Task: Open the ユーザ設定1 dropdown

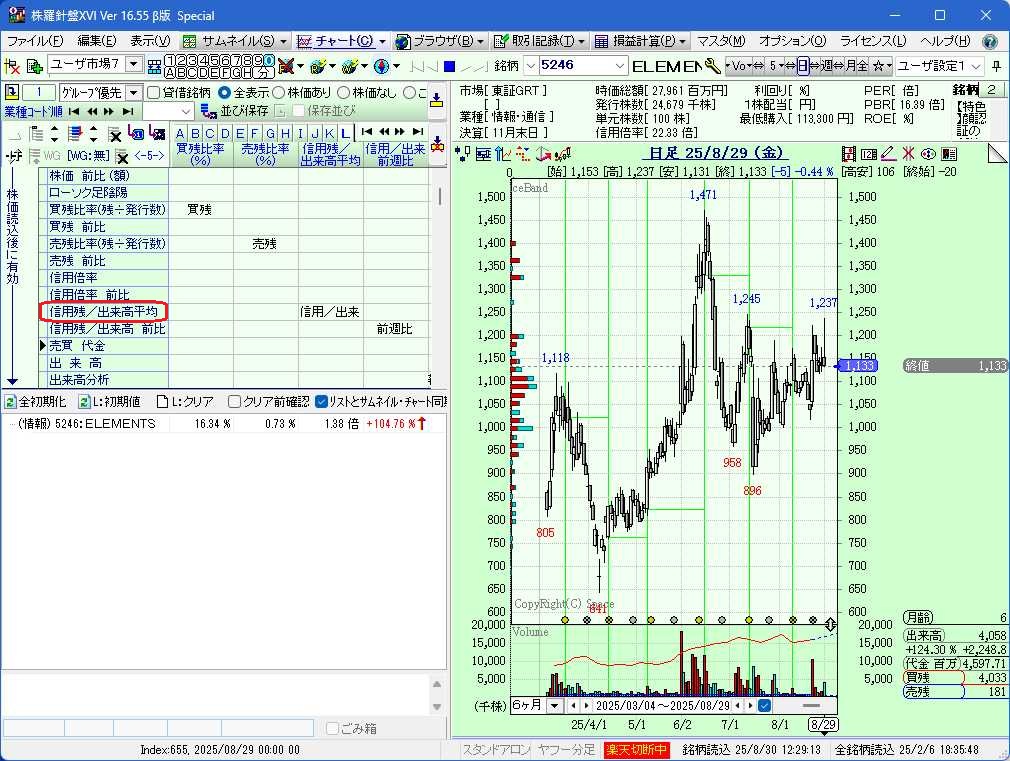Action: click(940, 66)
